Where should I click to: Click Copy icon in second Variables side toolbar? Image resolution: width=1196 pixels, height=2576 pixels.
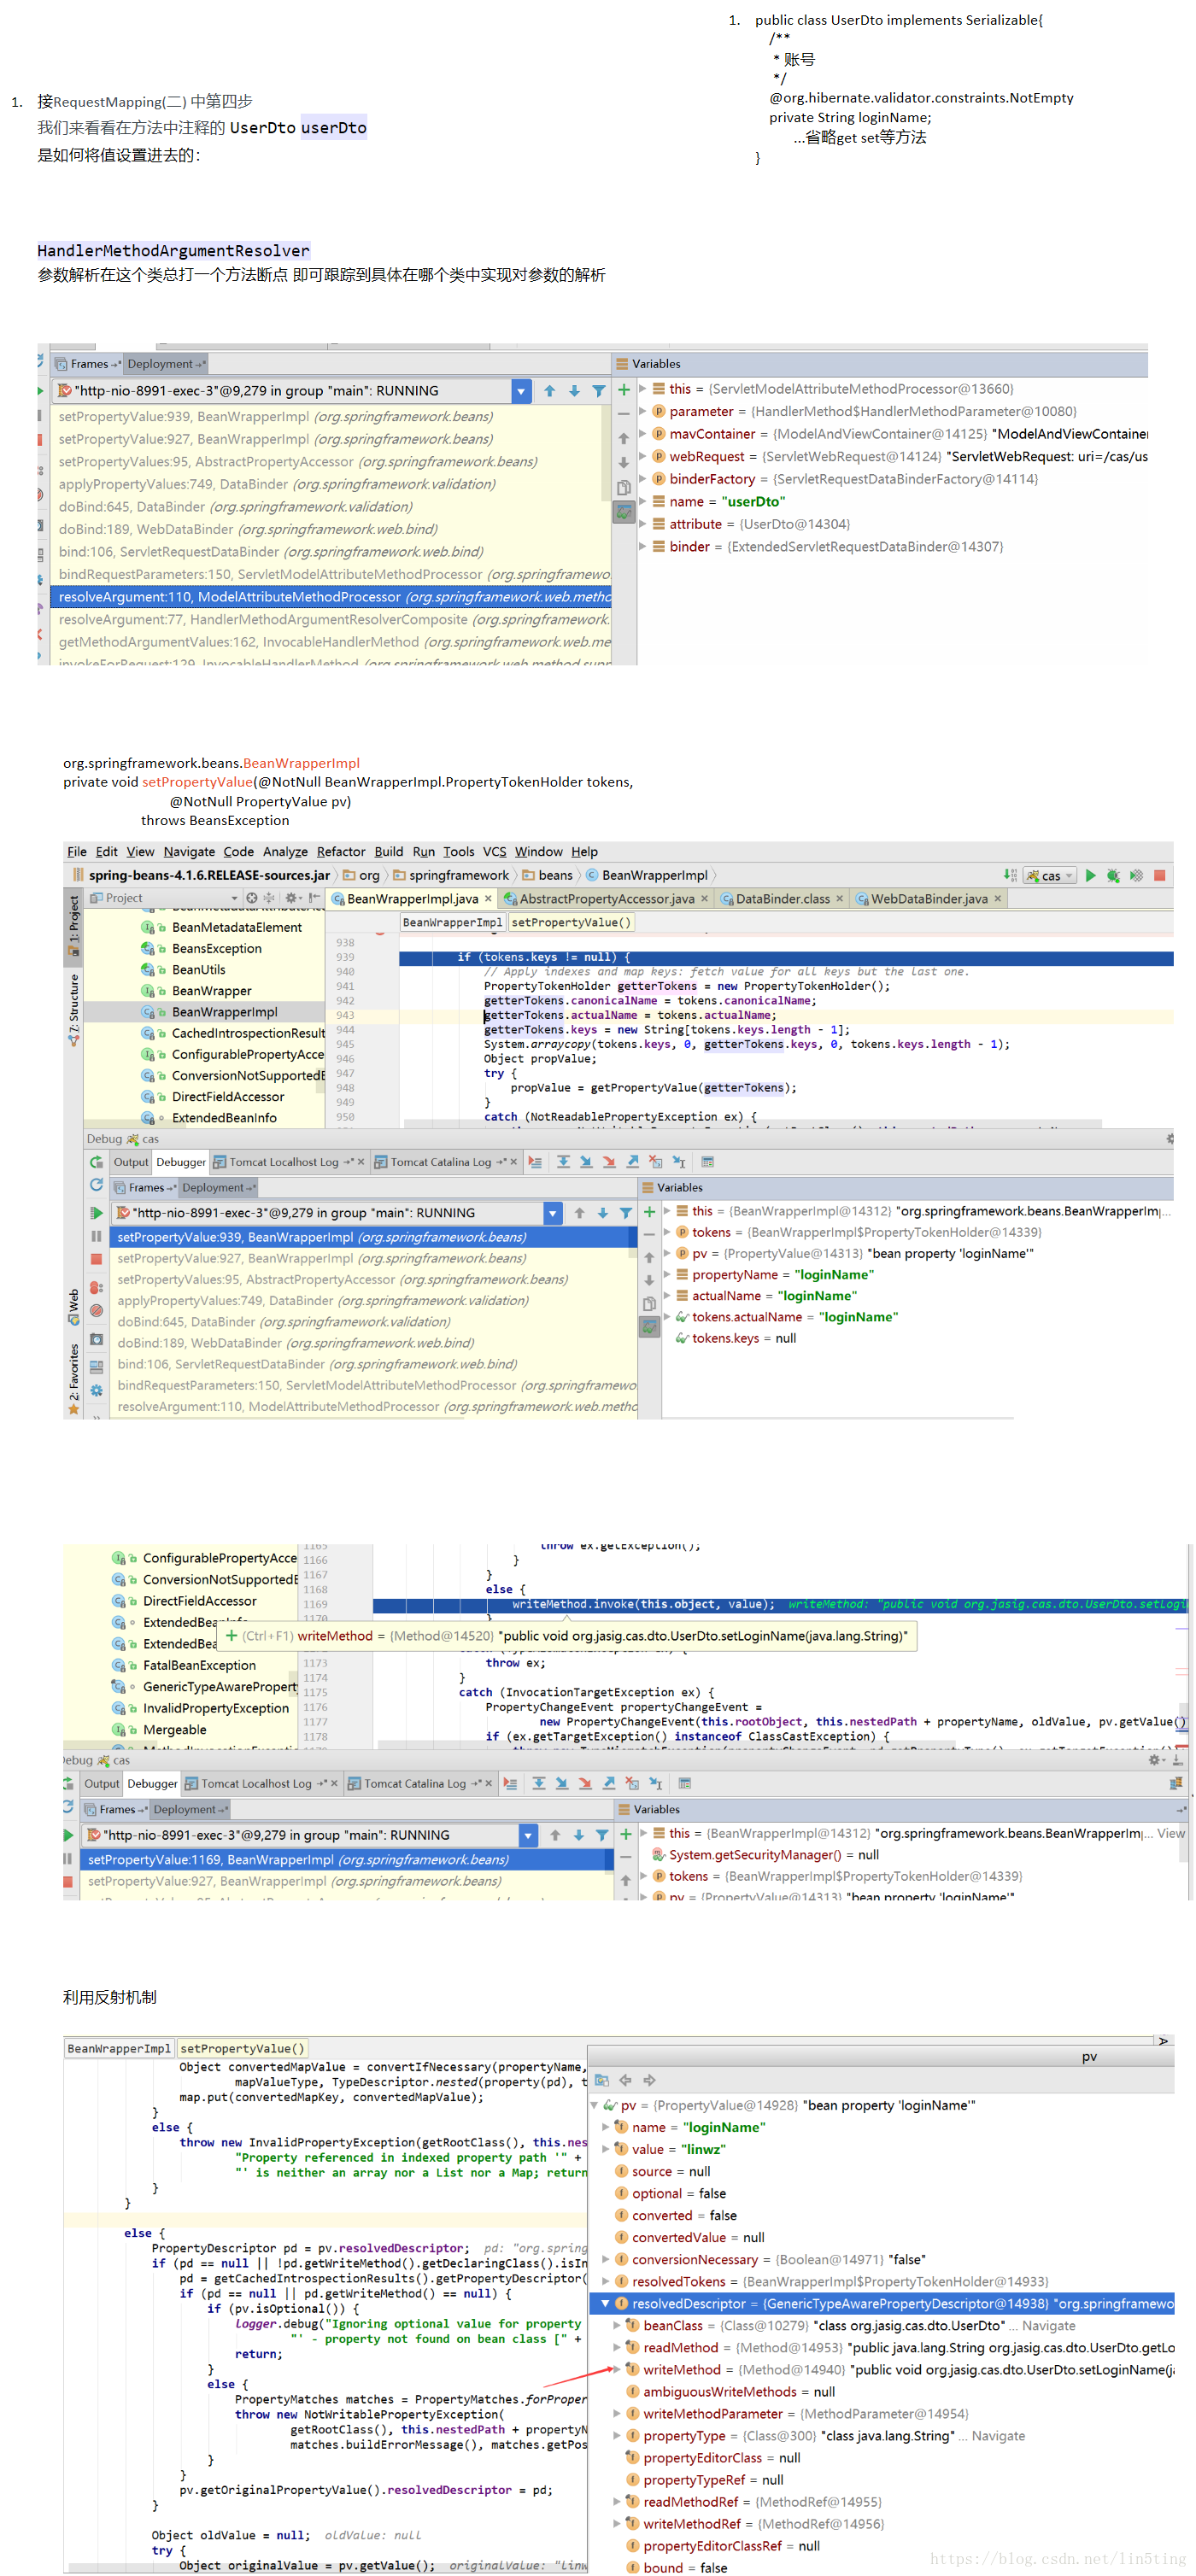click(x=649, y=1303)
